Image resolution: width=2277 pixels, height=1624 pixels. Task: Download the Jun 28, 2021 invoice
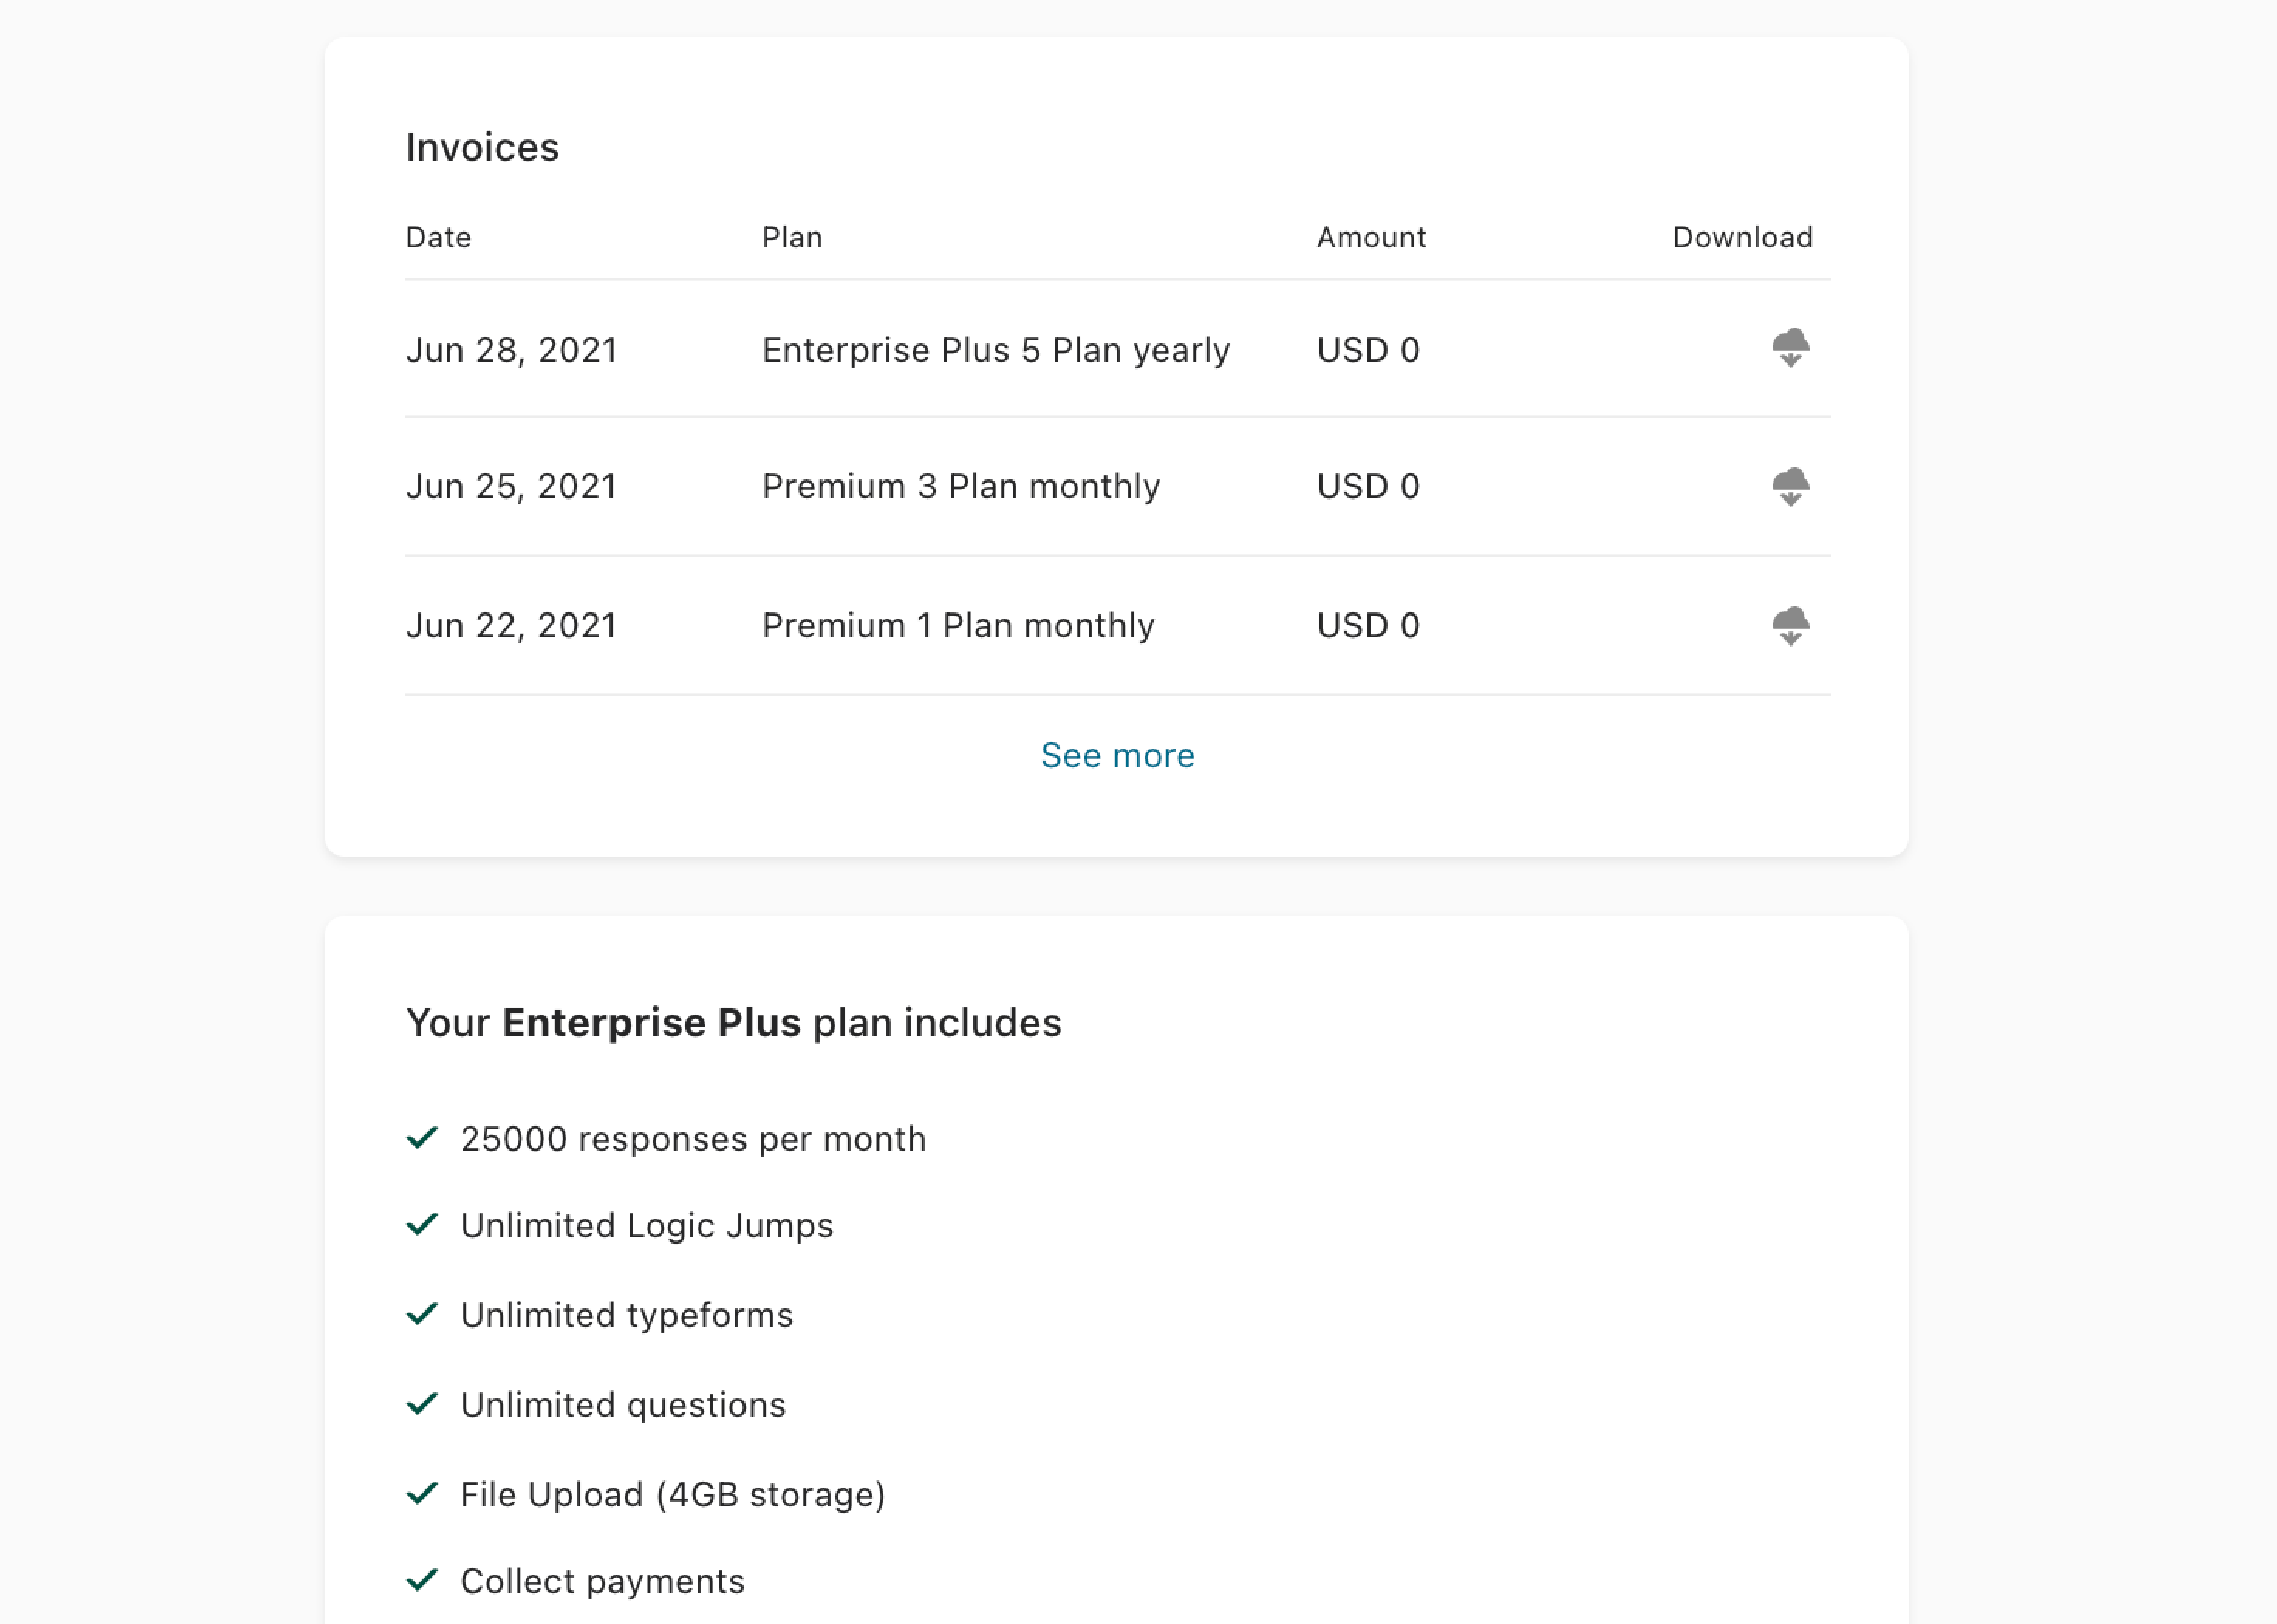1790,348
